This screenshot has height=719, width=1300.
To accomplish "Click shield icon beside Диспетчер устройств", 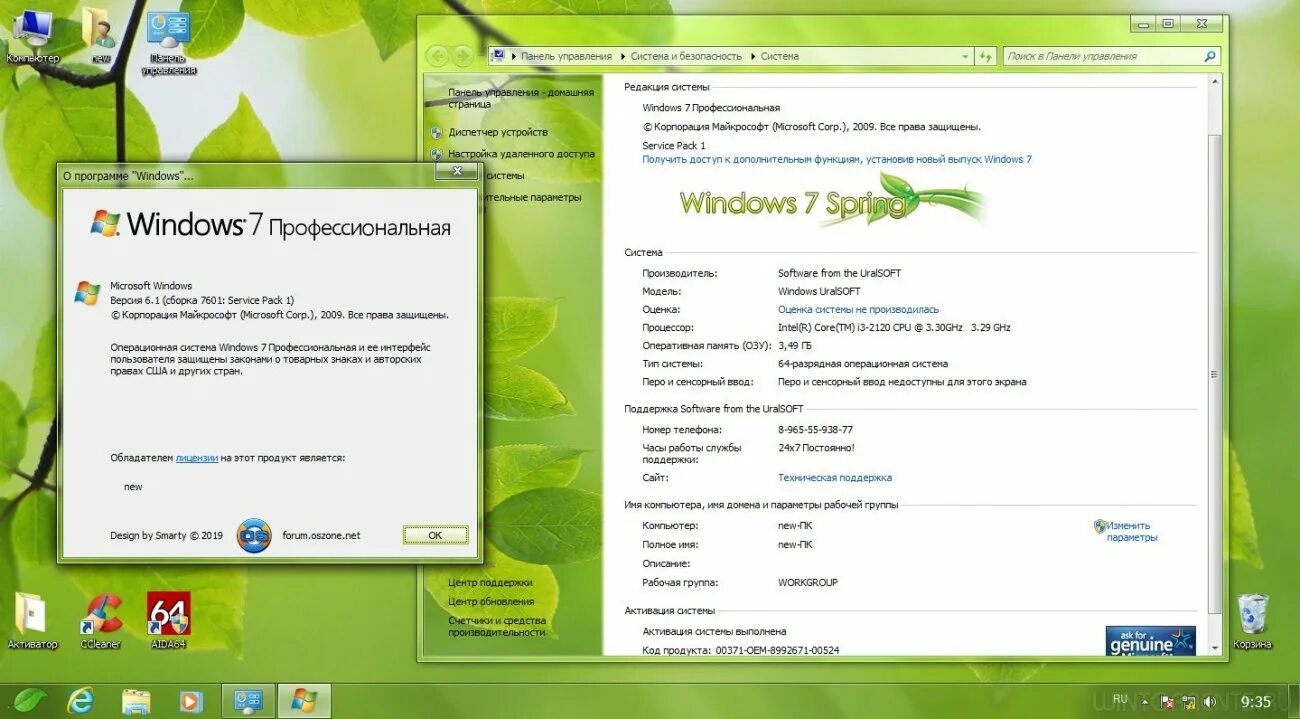I will click(437, 132).
